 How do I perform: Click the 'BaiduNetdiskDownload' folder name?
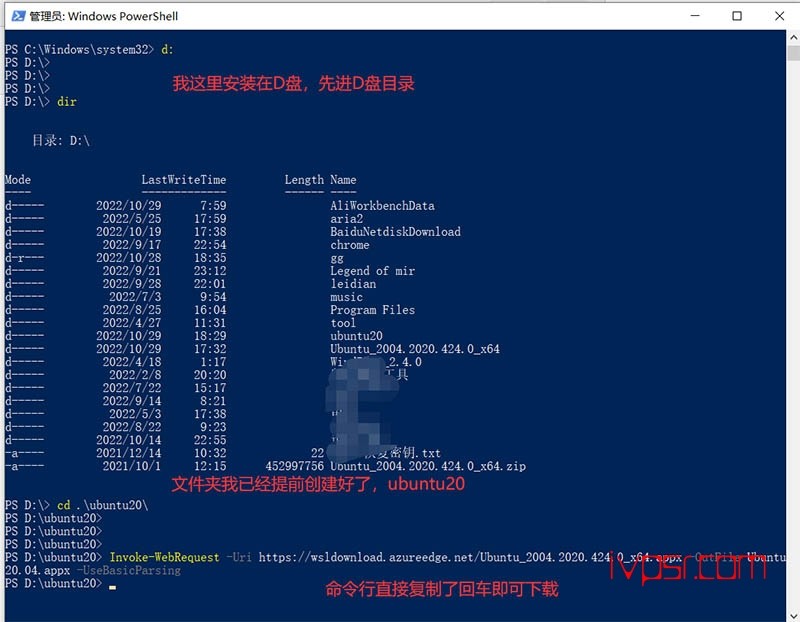click(395, 232)
